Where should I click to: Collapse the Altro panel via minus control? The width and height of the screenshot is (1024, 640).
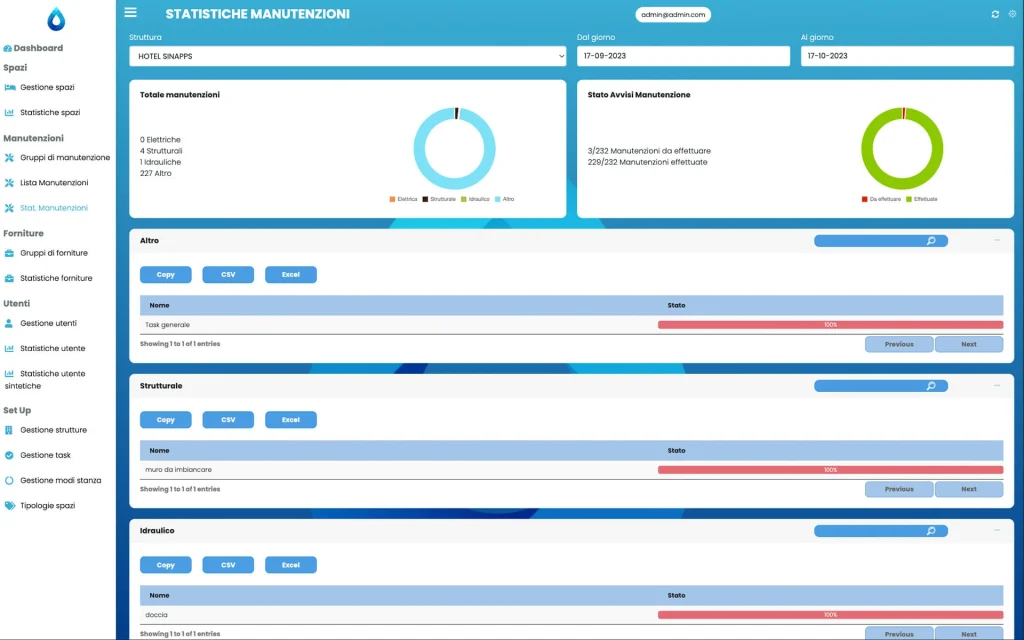pos(996,241)
